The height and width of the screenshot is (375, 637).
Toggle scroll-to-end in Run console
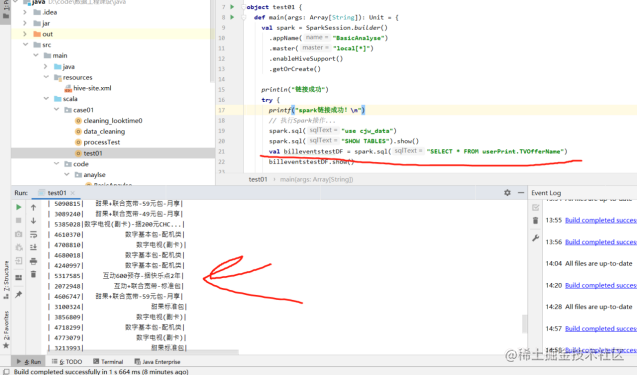point(33,247)
